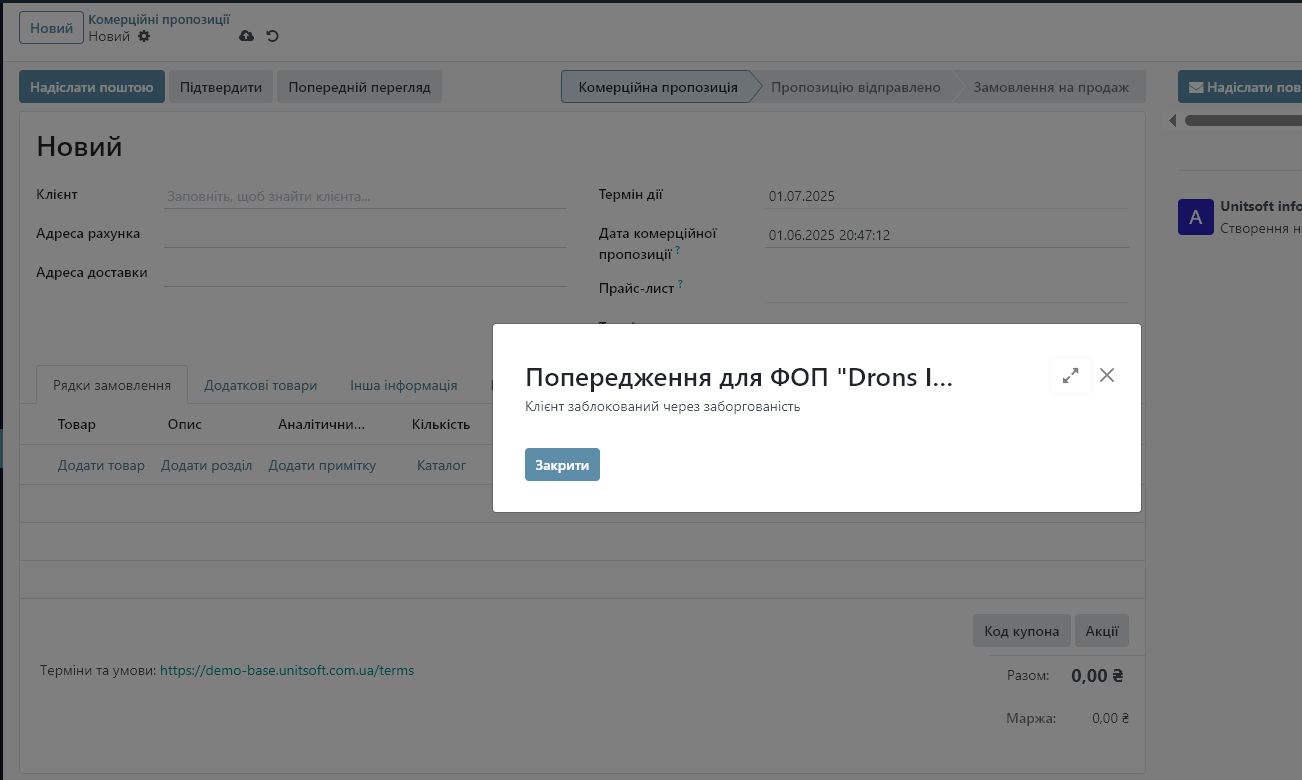This screenshot has width=1302, height=780.
Task: Switch to Додаткові товари tab
Action: click(260, 385)
